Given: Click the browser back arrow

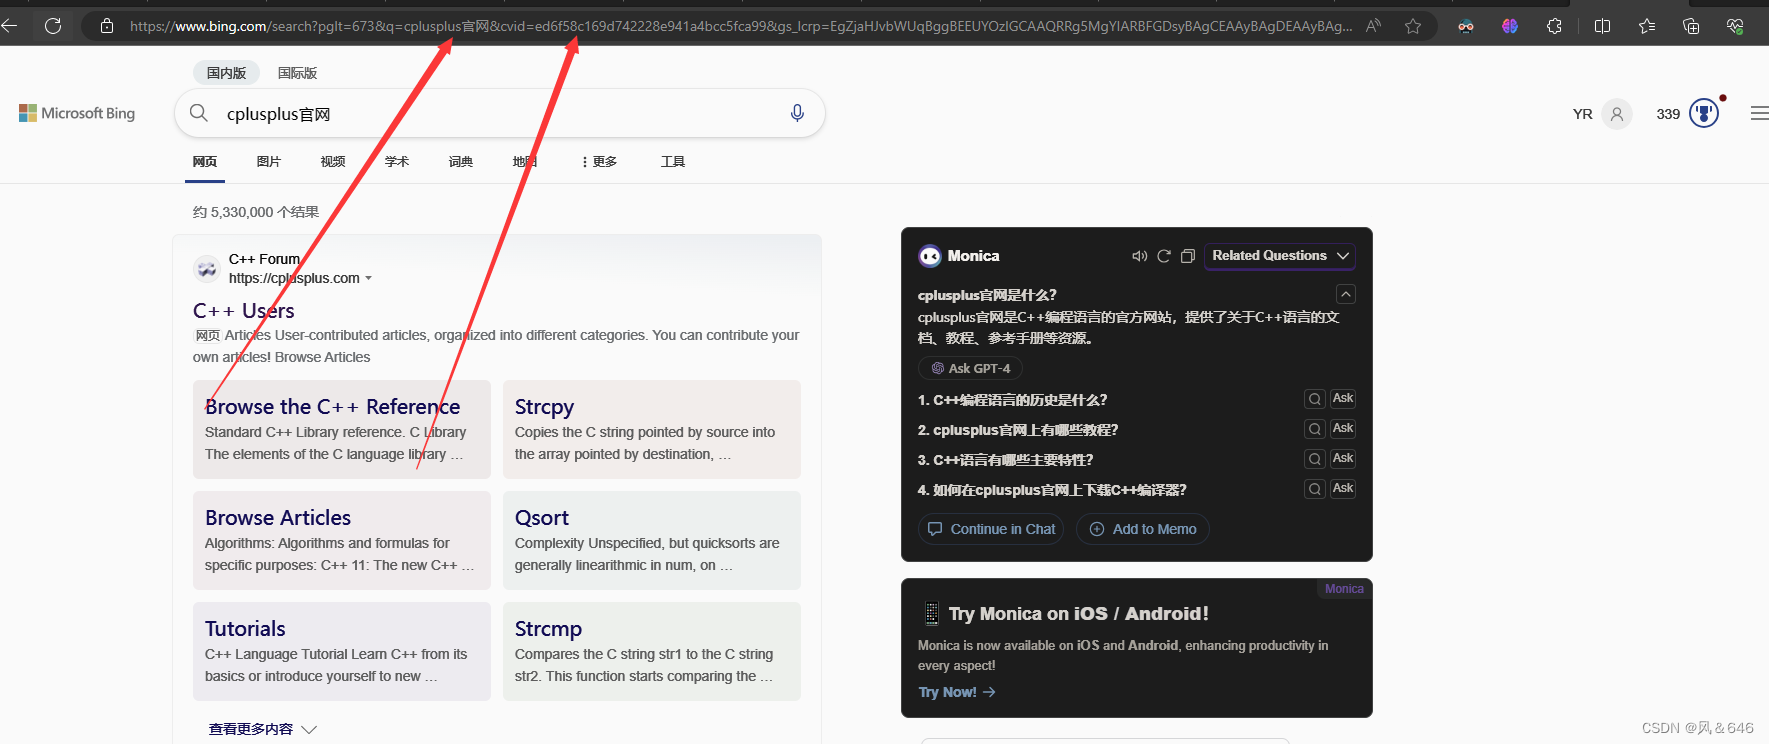Looking at the screenshot, I should coord(10,26).
